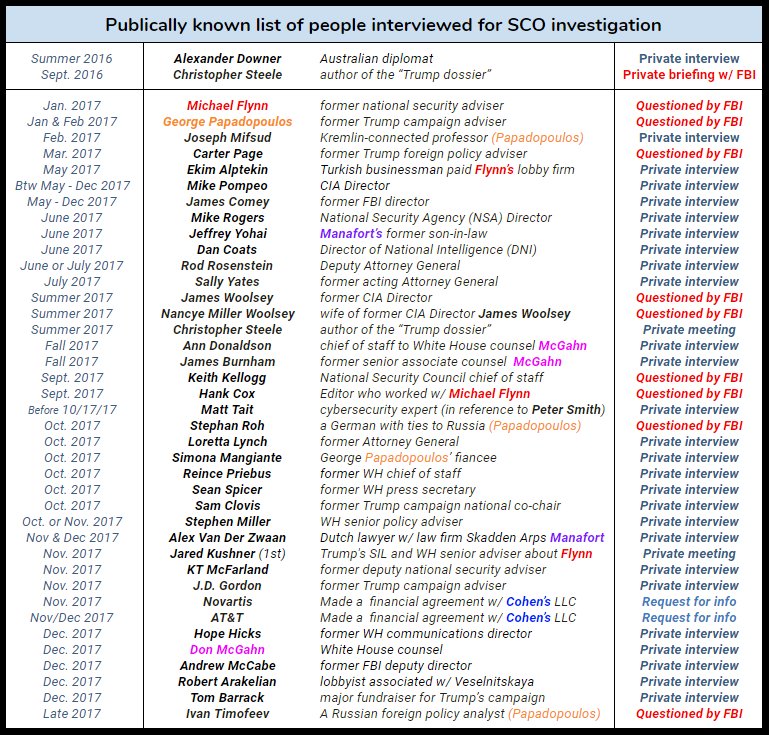Select the name 'Robert Arakelian'
This screenshot has height=735, width=769.
[x=227, y=682]
